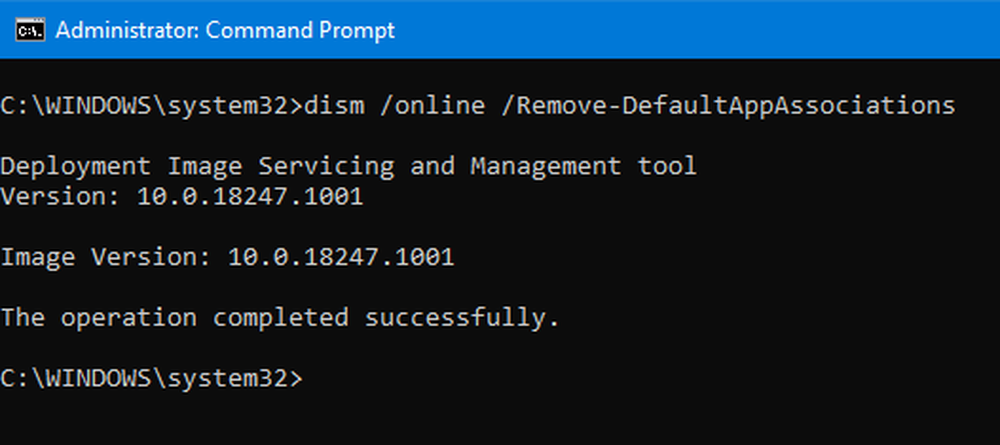
Task: Click the Version: label starting its own line
Action: pos(60,197)
